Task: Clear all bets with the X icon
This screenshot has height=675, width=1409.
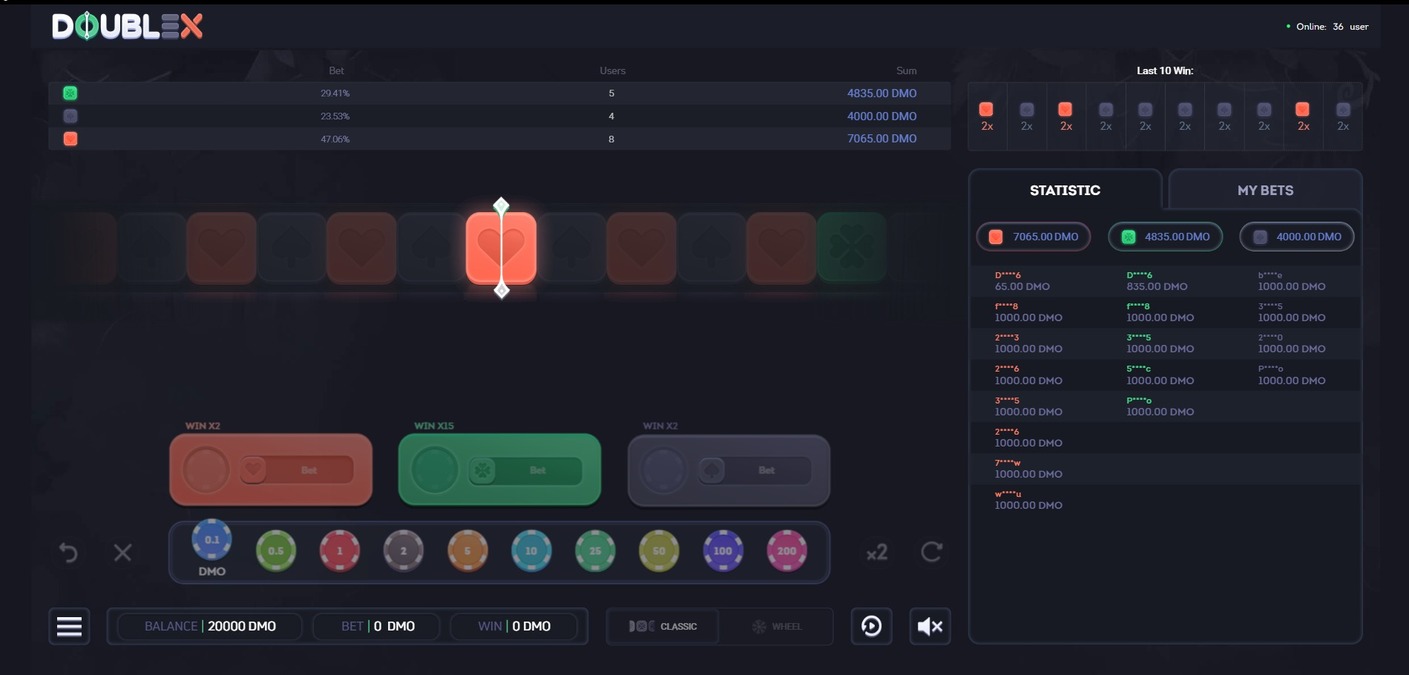Action: 122,551
